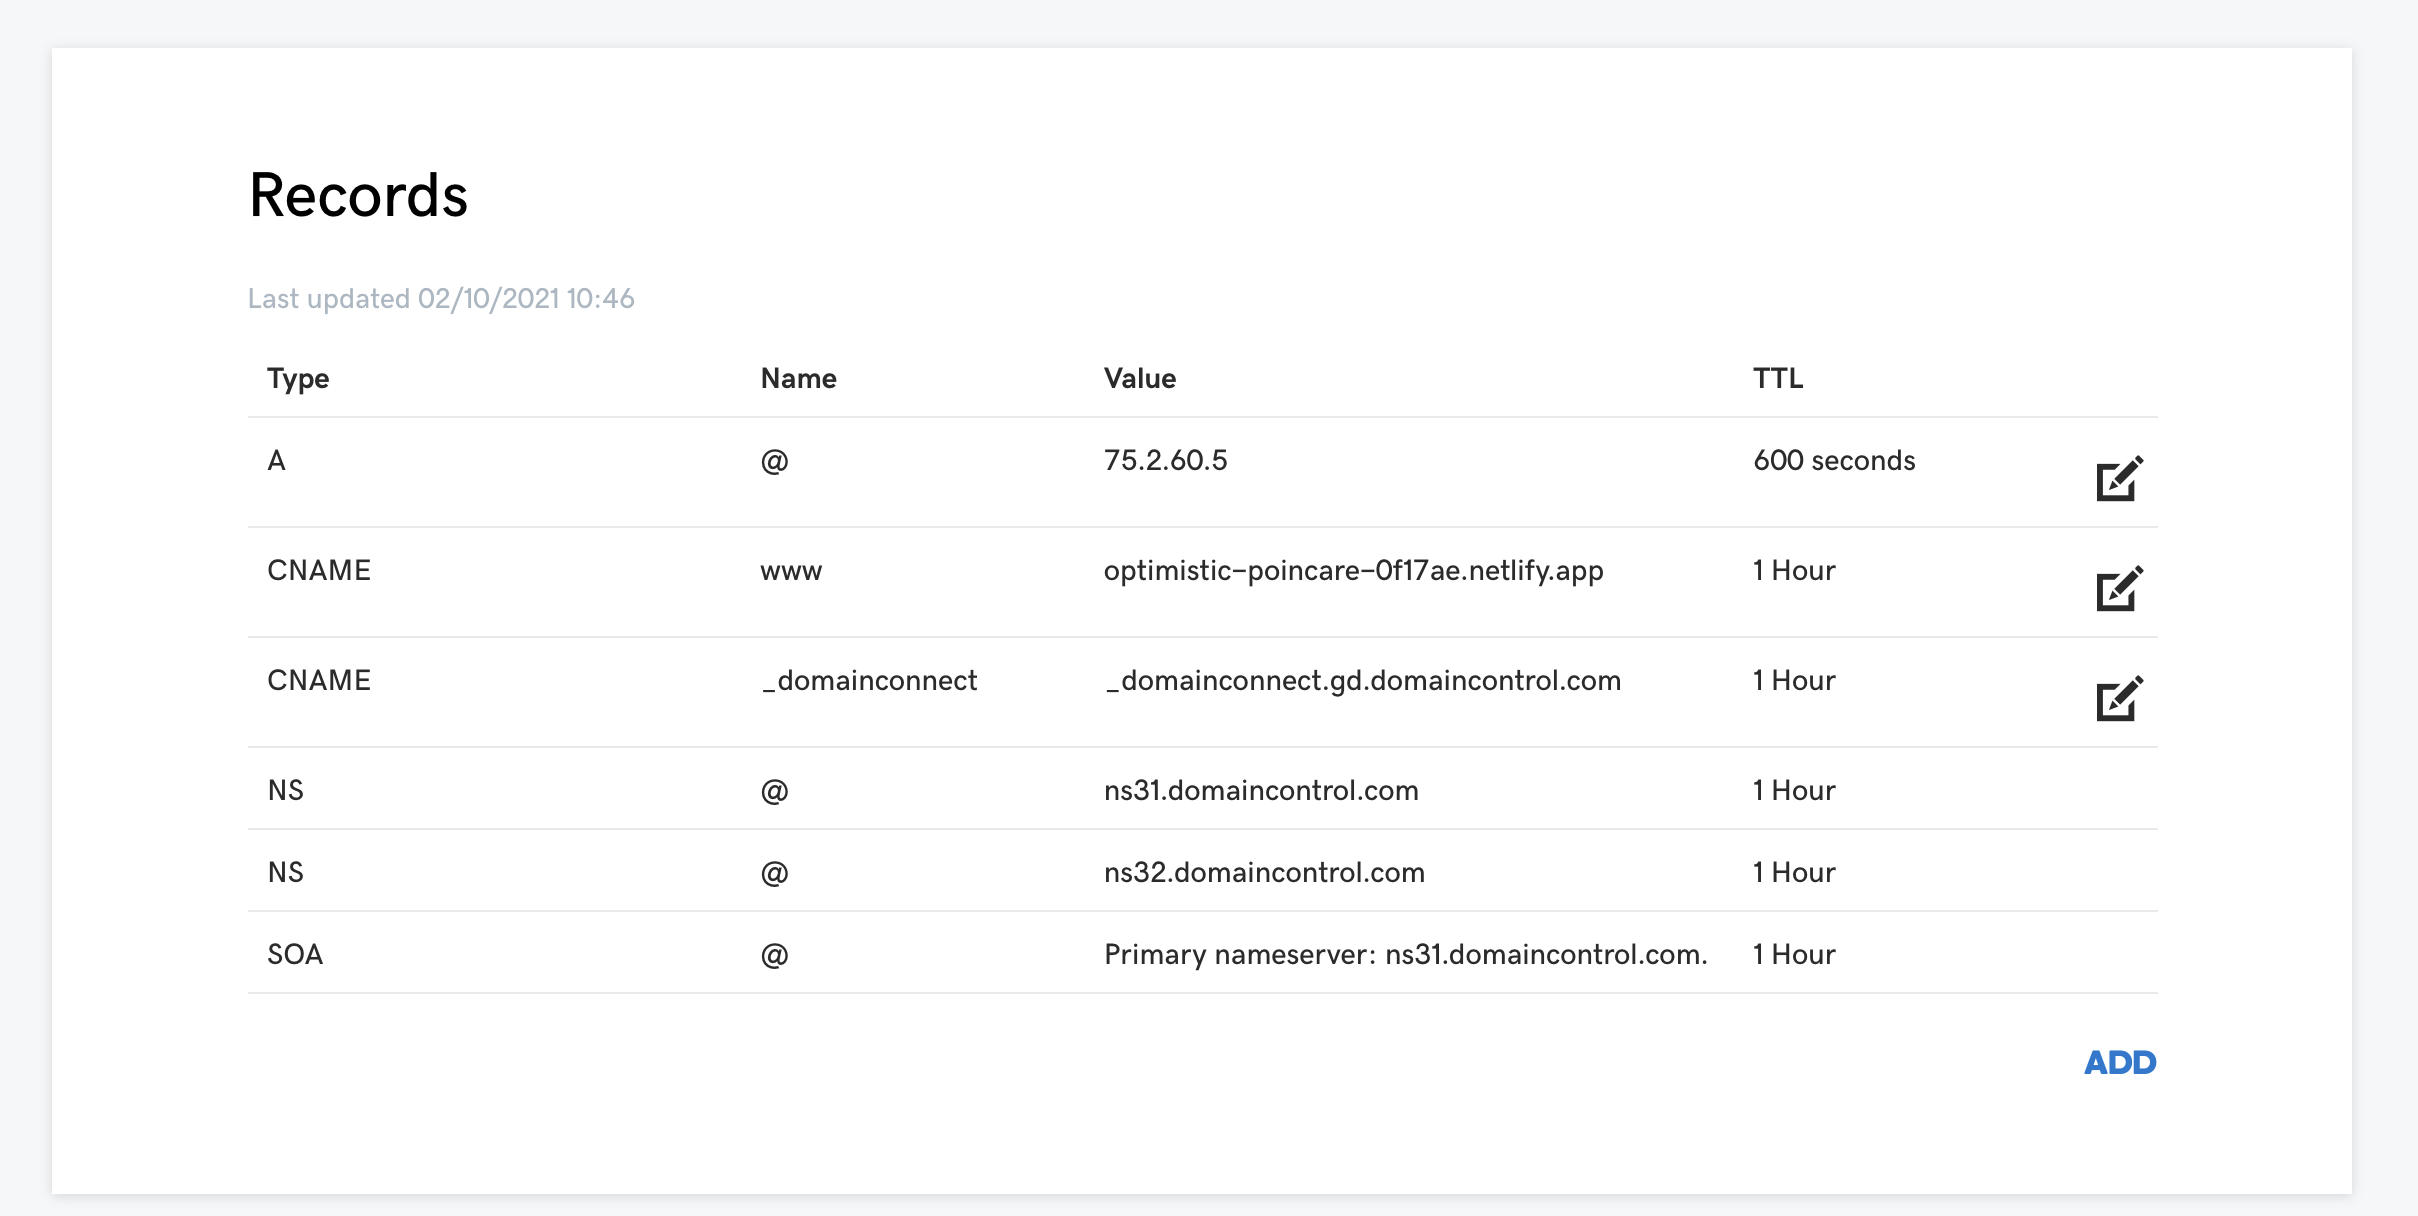Click the www name cell

791,572
